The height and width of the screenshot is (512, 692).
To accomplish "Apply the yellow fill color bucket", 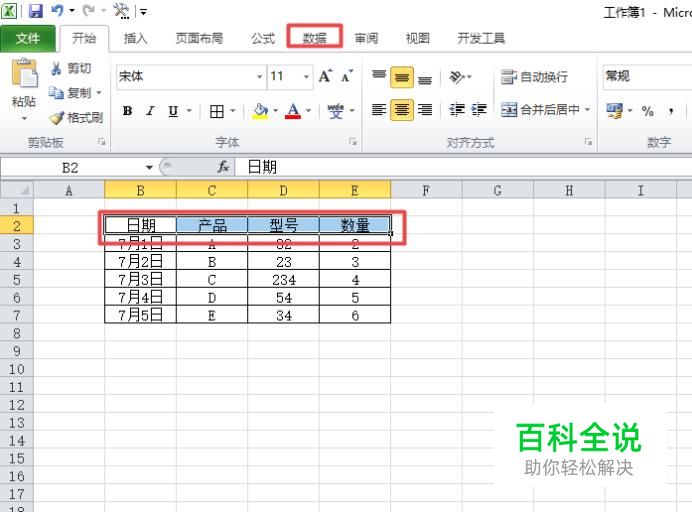I will 260,111.
